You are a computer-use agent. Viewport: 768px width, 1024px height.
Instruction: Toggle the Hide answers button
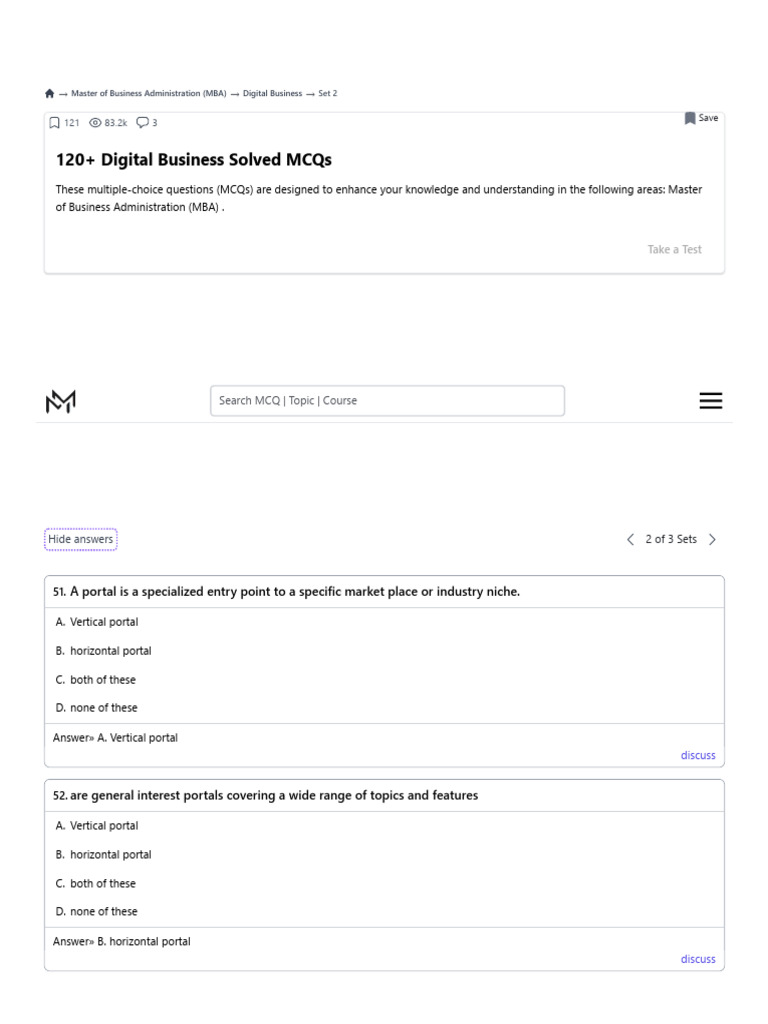click(x=81, y=539)
